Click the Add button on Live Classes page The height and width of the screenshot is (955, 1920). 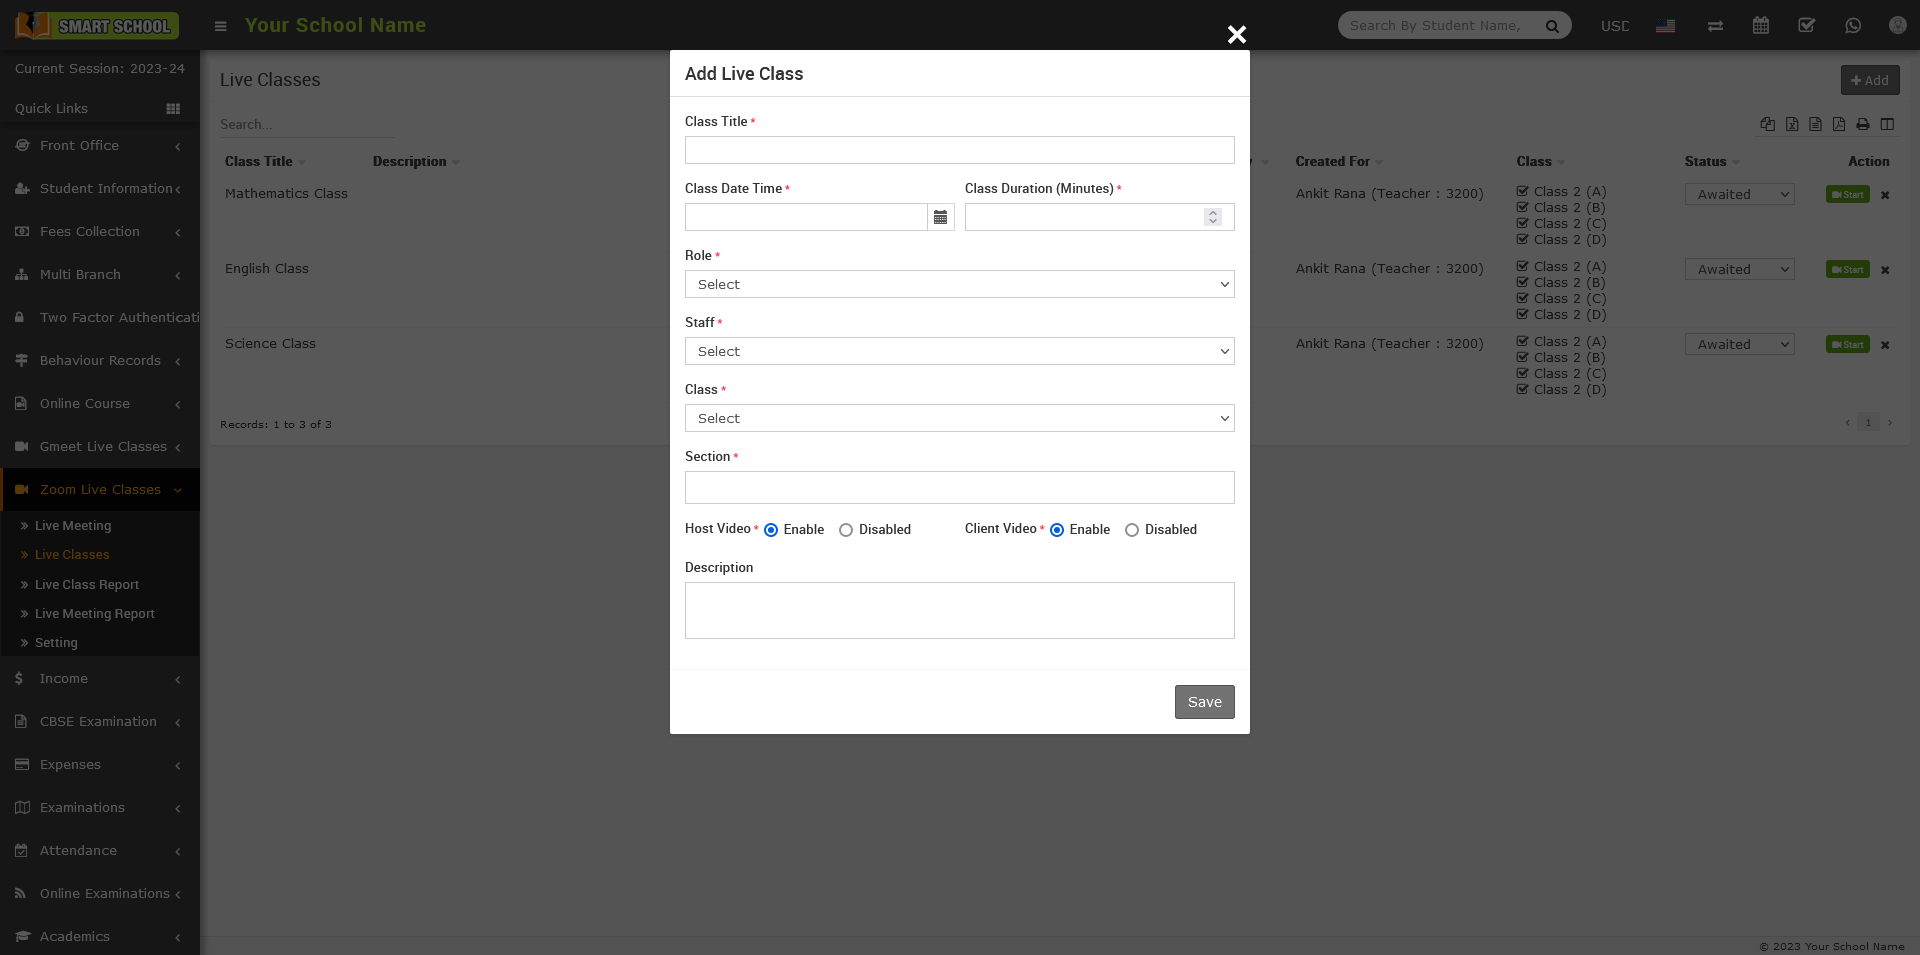tap(1869, 80)
